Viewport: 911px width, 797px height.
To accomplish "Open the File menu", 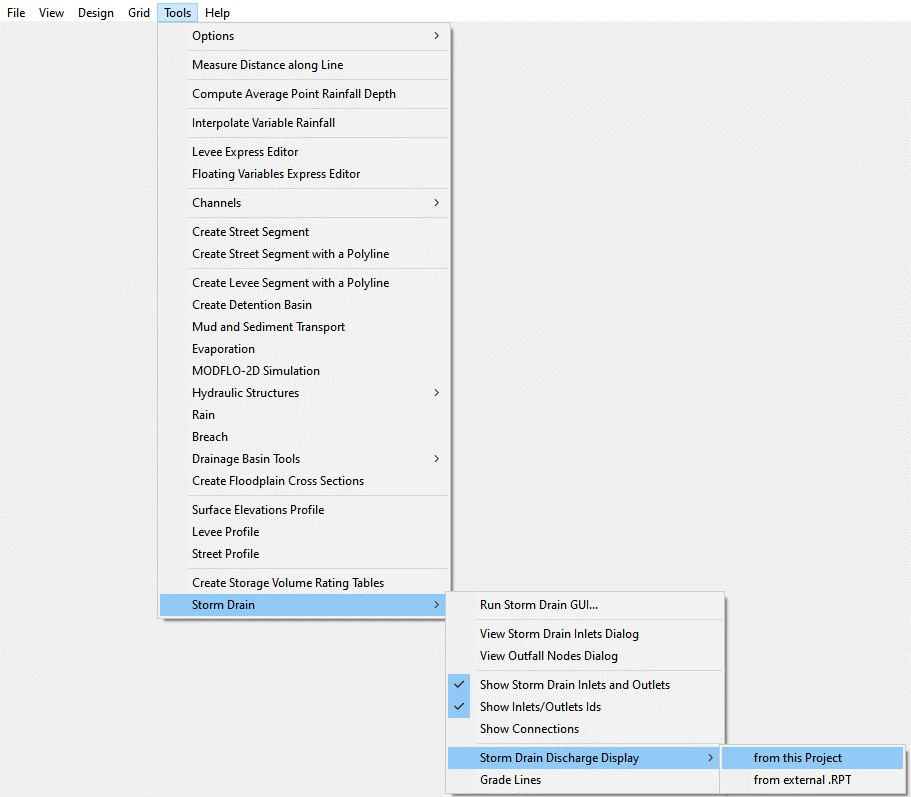I will (x=16, y=13).
